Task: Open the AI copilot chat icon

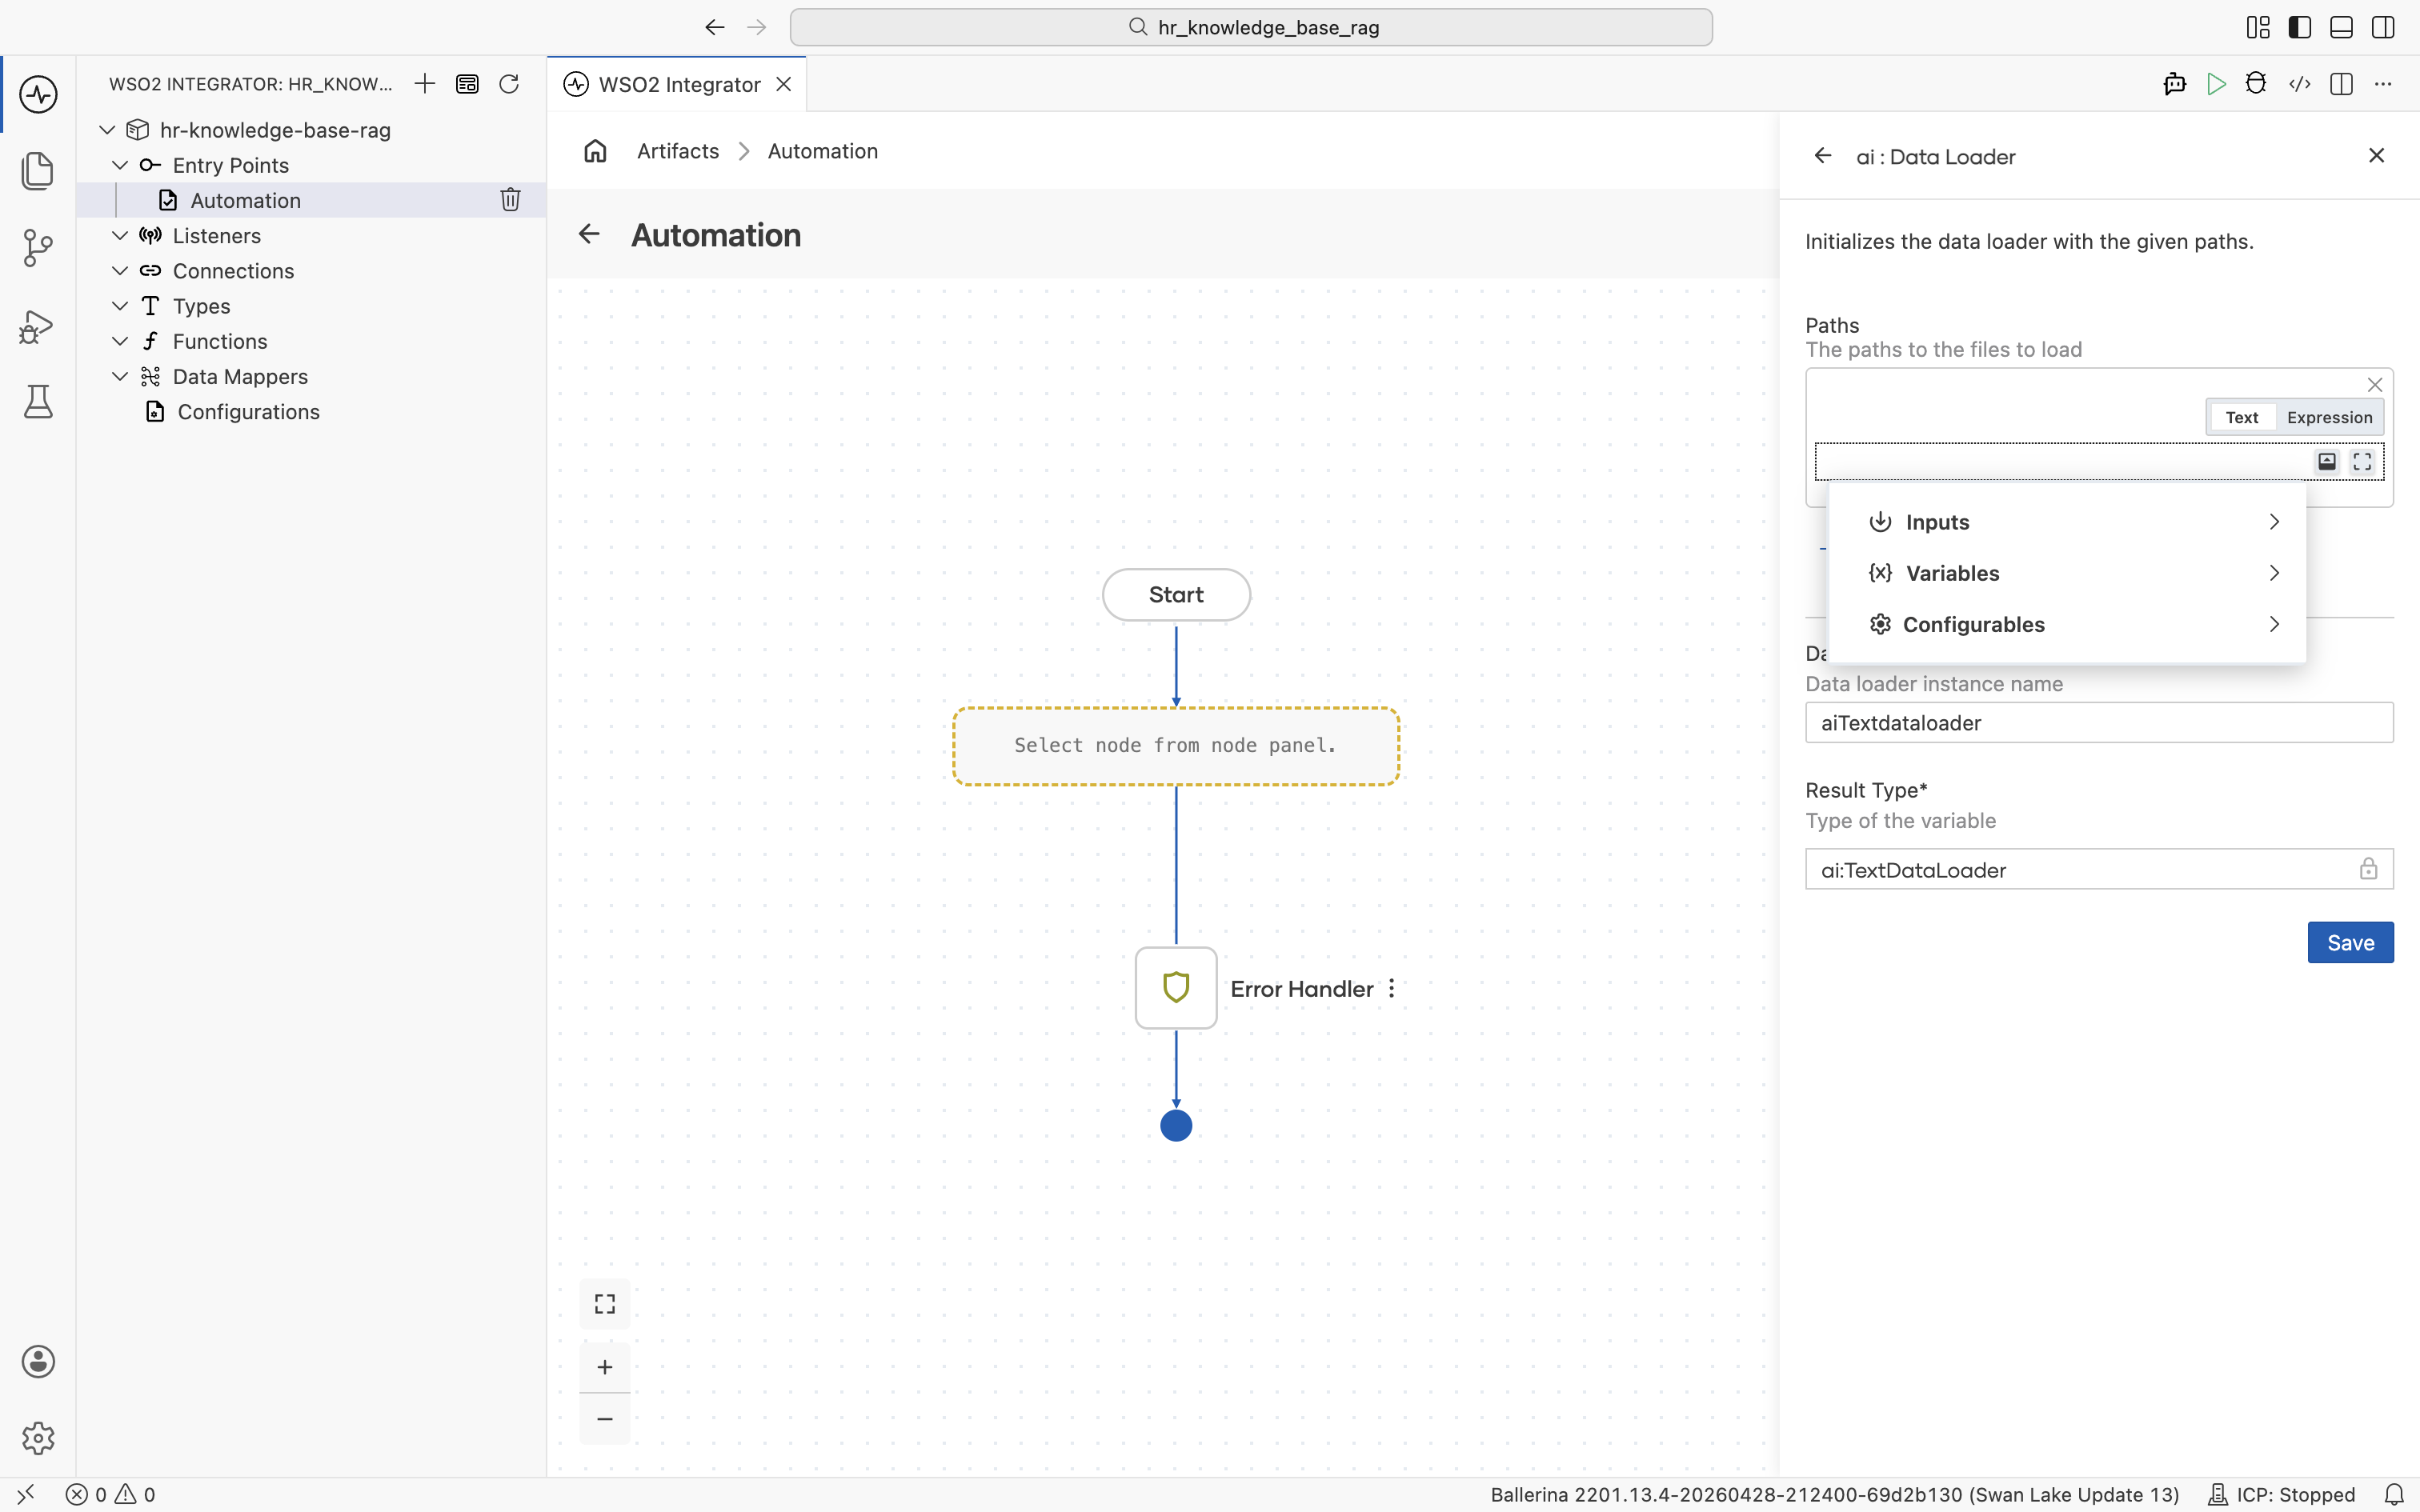Action: pyautogui.click(x=2174, y=84)
